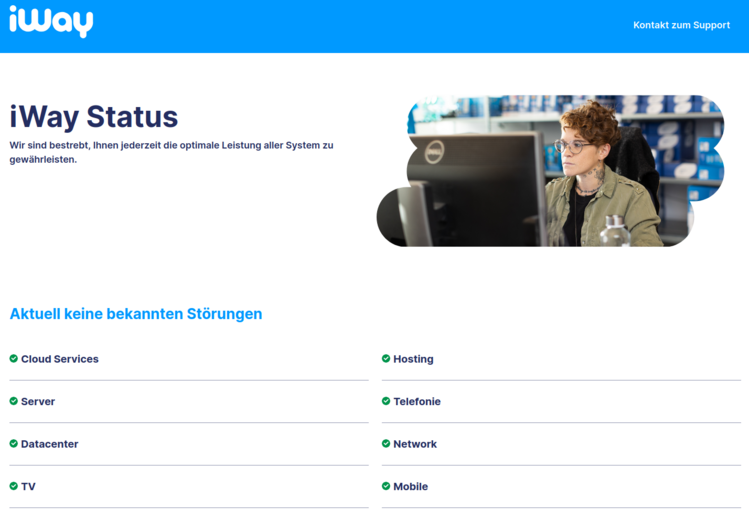The image size is (749, 529).
Task: Click the green check icon next to TV
Action: click(x=13, y=486)
